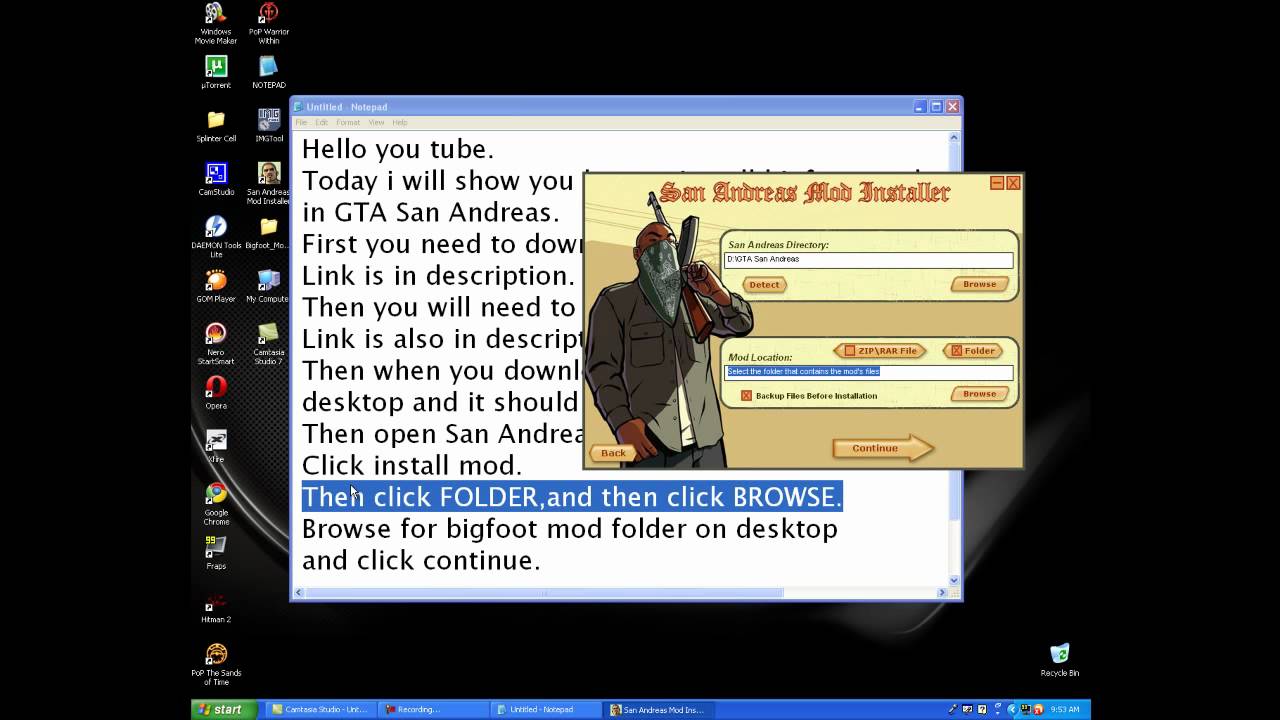Viewport: 1280px width, 720px height.
Task: Click Notepad horizontal scrollbar right arrow
Action: tap(941, 593)
